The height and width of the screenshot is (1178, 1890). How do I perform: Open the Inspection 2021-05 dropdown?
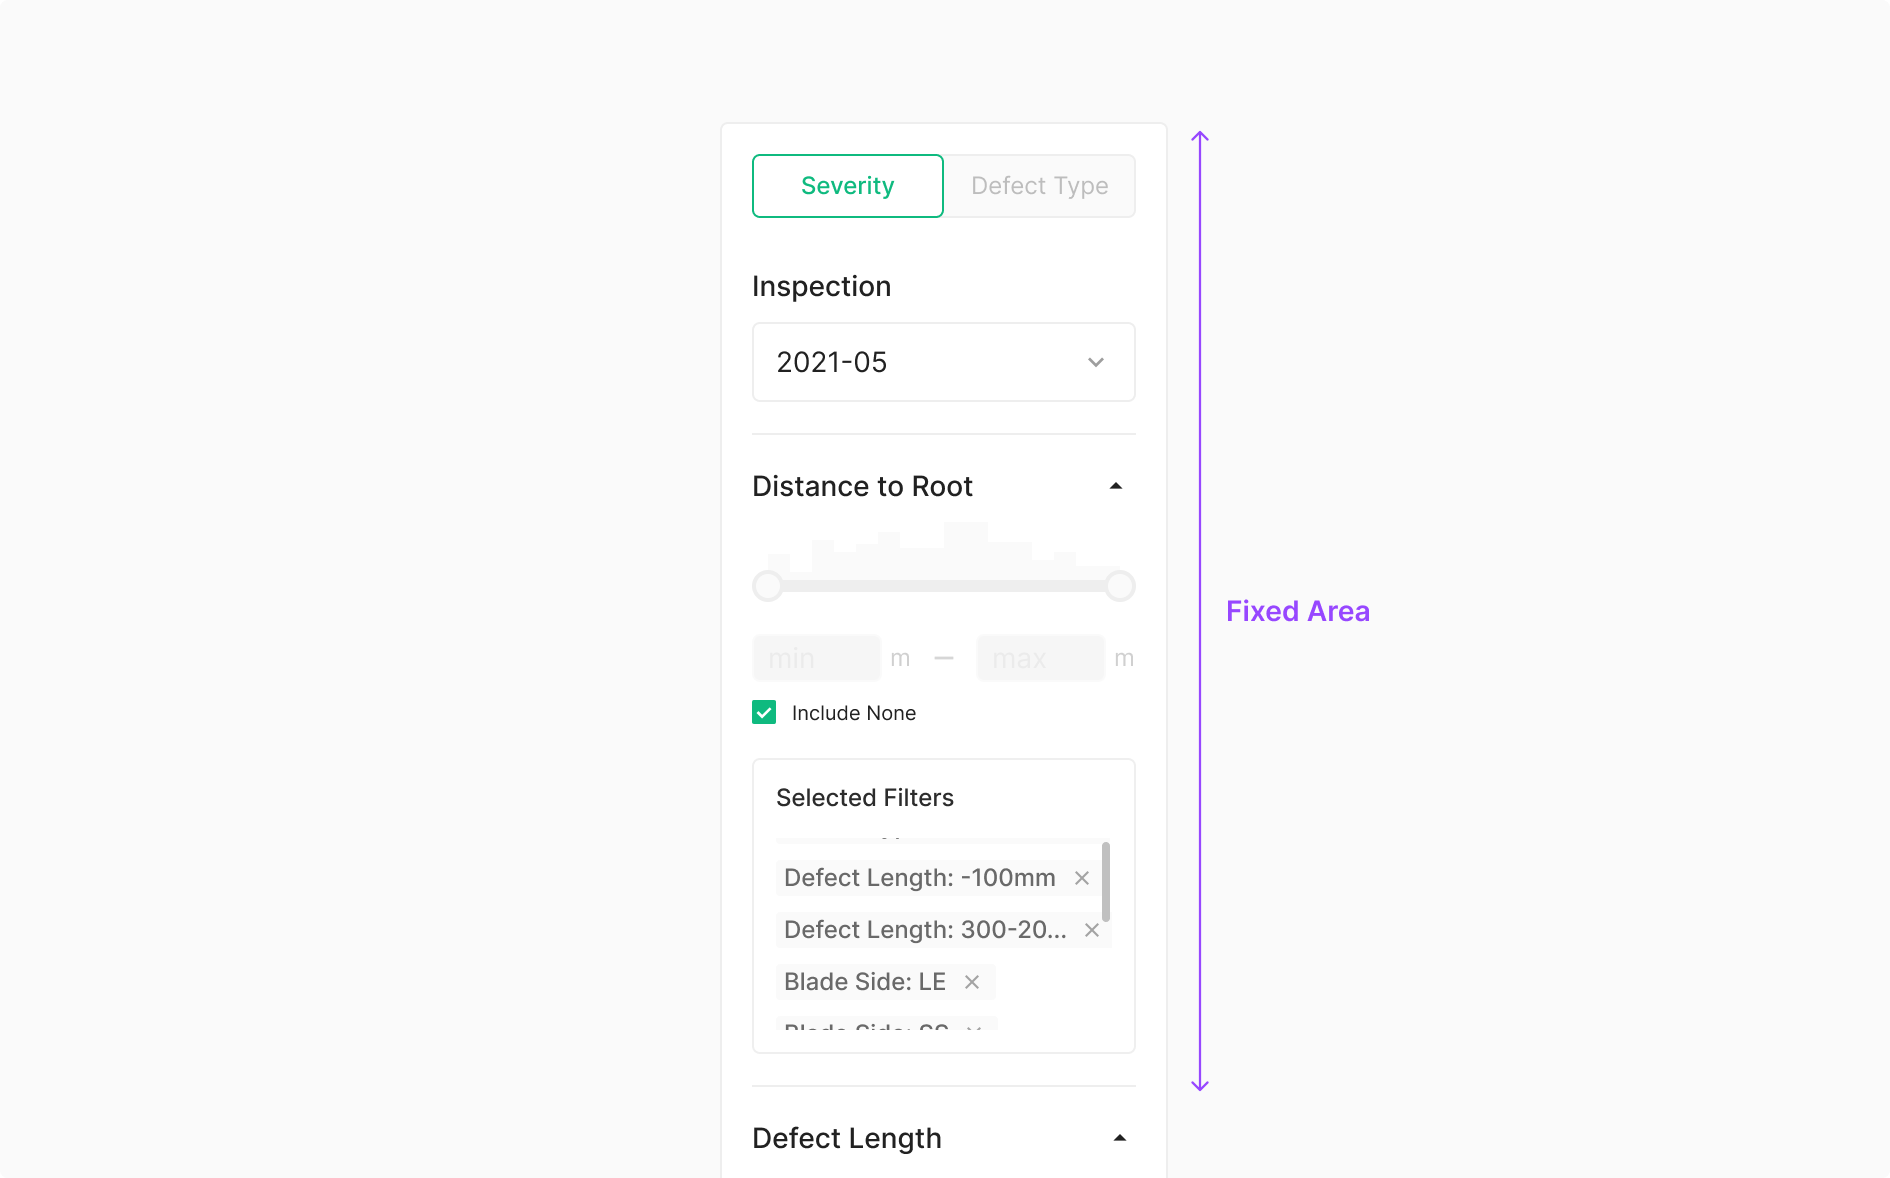click(943, 362)
